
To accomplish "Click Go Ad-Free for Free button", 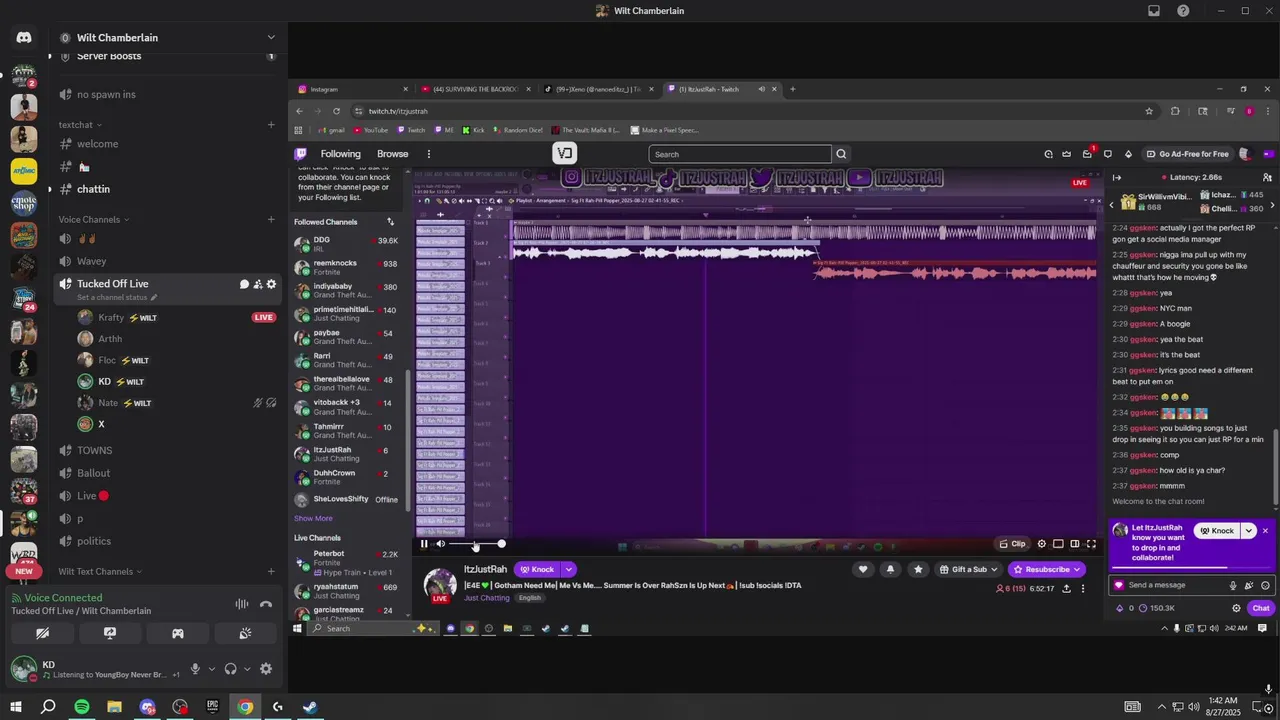I will [1187, 154].
